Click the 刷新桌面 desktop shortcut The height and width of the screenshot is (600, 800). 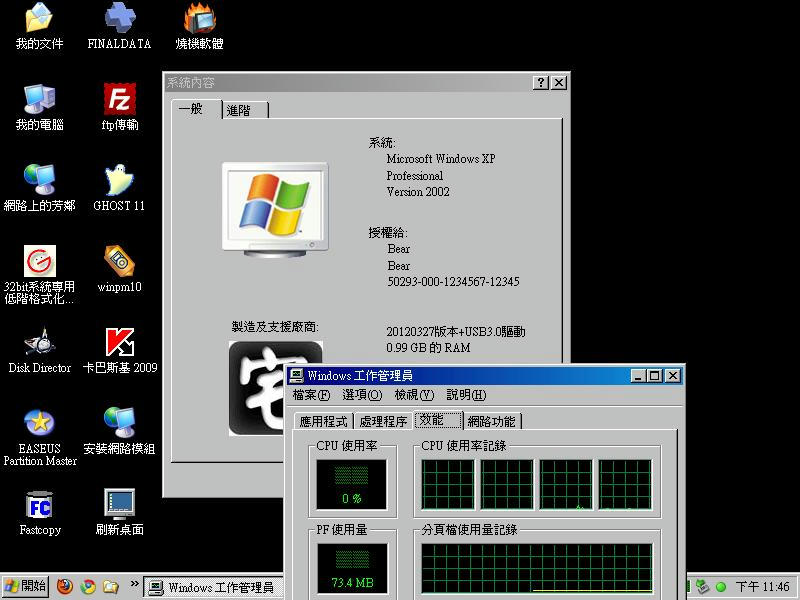(x=119, y=504)
